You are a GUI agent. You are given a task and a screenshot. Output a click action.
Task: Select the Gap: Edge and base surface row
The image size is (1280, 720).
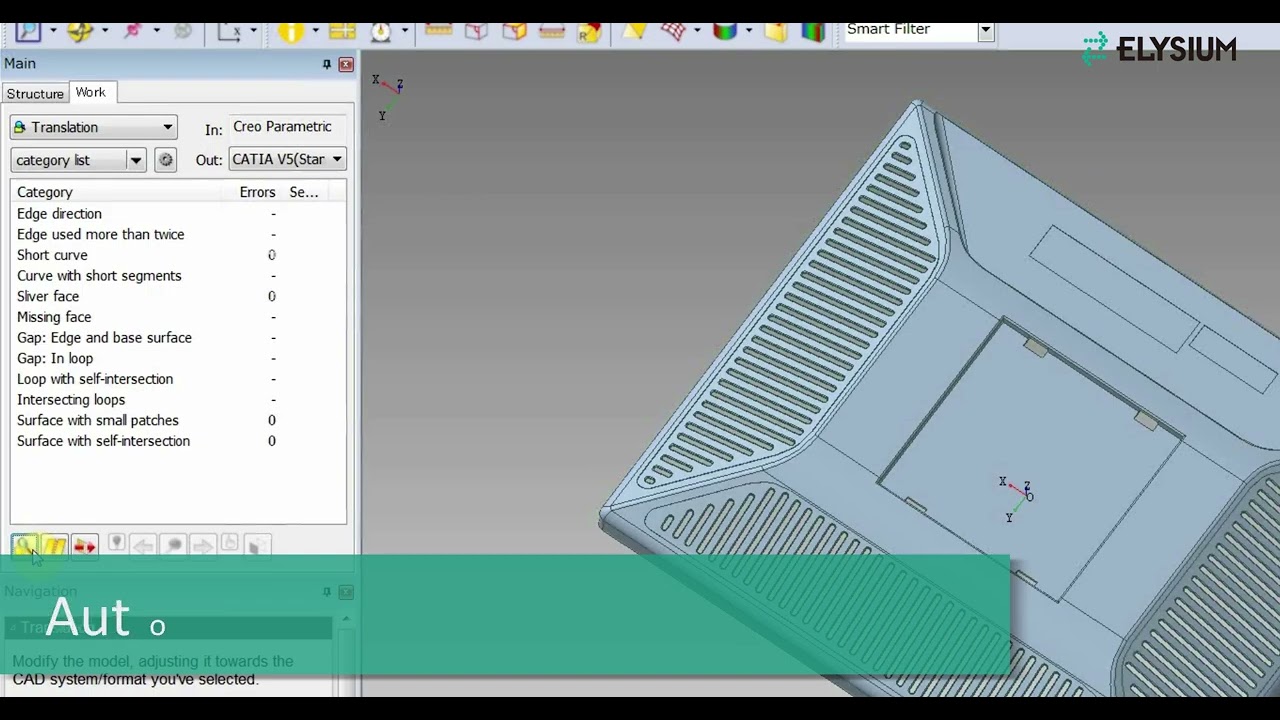pos(178,338)
